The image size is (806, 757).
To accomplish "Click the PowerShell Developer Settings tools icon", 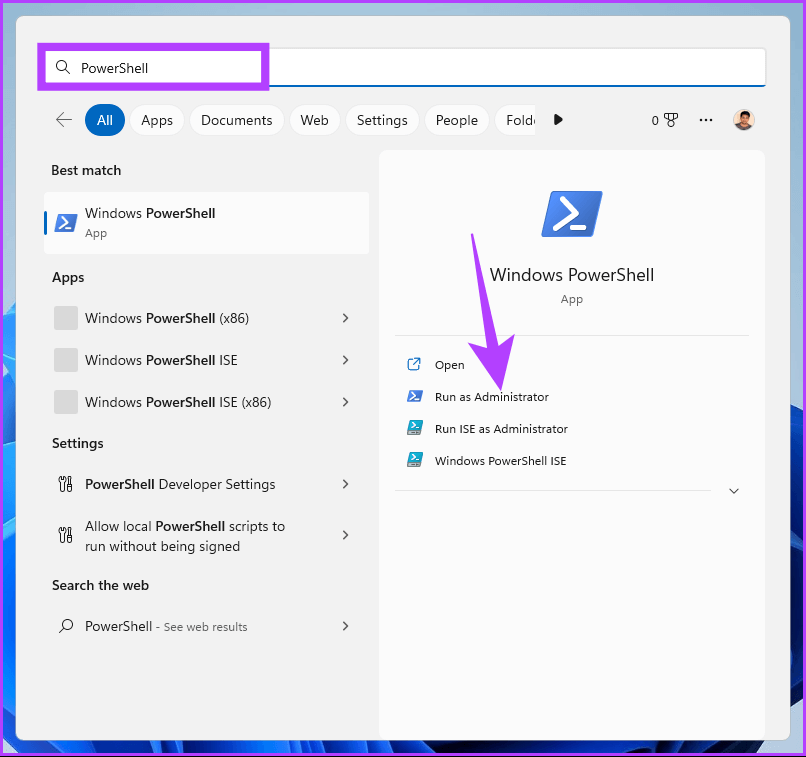I will [x=65, y=484].
